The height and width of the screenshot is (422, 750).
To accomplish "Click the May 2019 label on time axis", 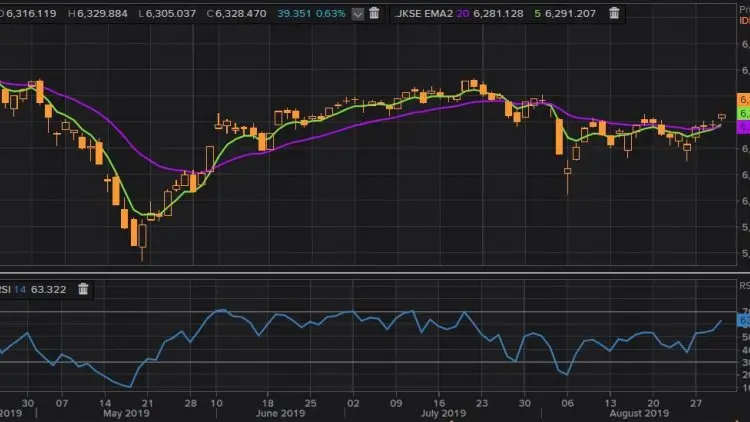I will click(x=126, y=413).
